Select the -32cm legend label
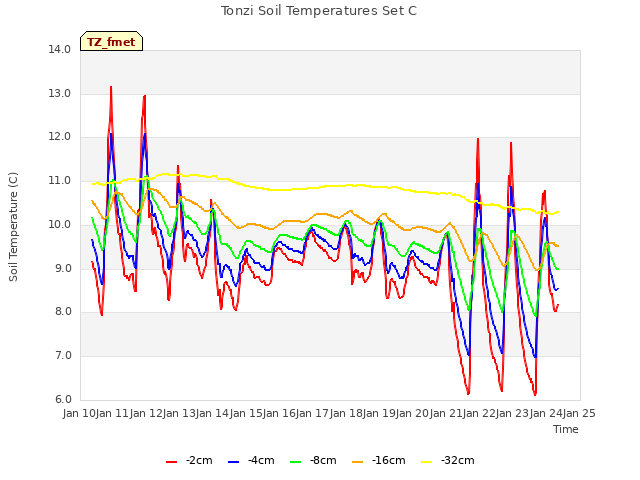Viewport: 640px width, 480px height. point(458,461)
